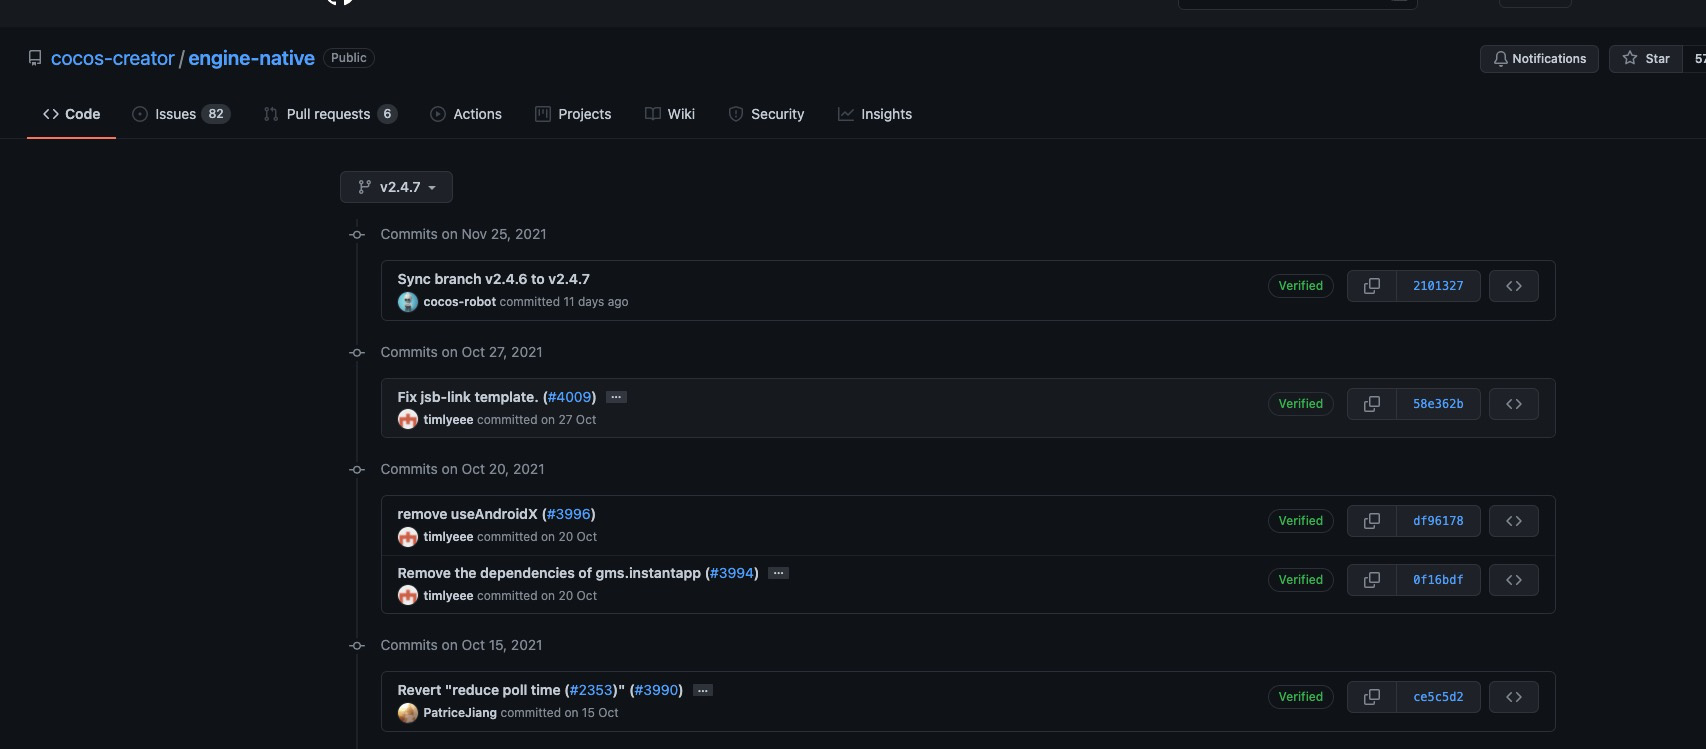1706x749 pixels.
Task: Copy full SHA for commit 58e362b
Action: (x=1372, y=404)
